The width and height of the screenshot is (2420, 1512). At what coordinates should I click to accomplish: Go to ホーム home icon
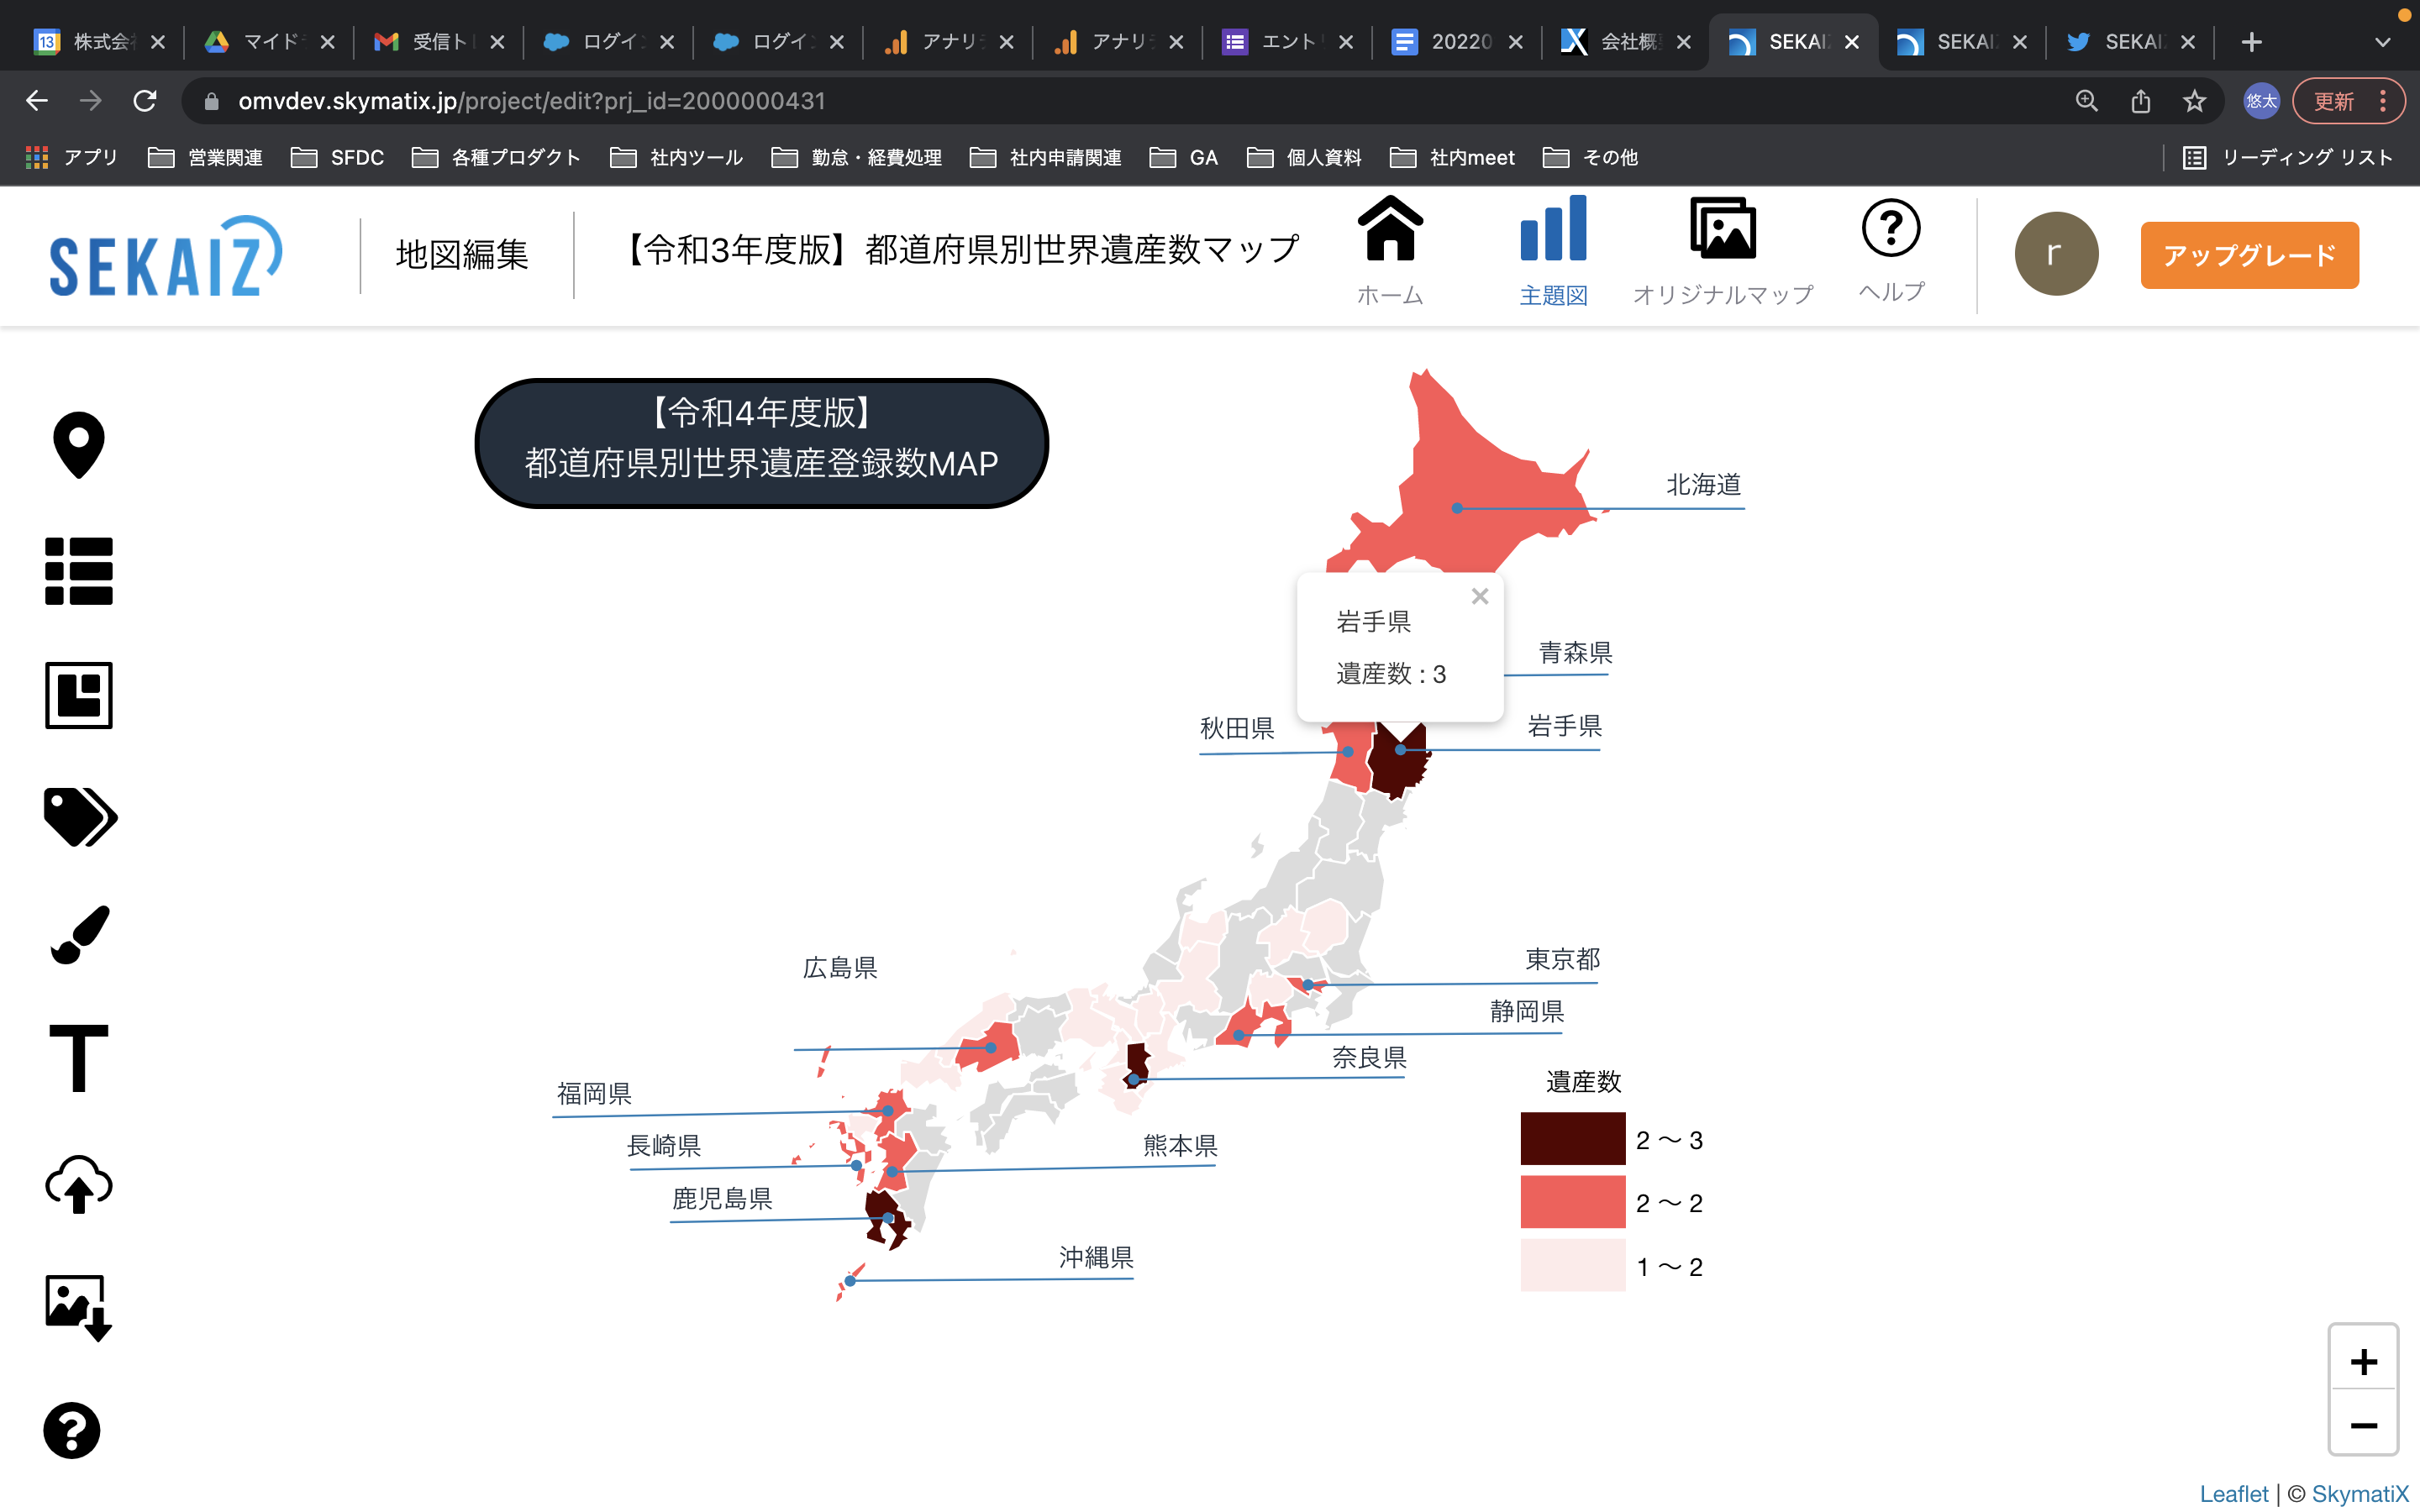pyautogui.click(x=1390, y=250)
